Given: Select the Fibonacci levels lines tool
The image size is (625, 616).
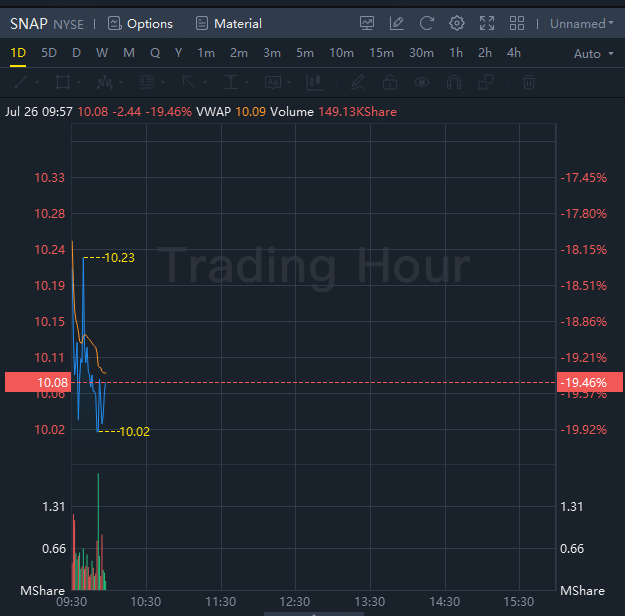Looking at the screenshot, I should 147,82.
